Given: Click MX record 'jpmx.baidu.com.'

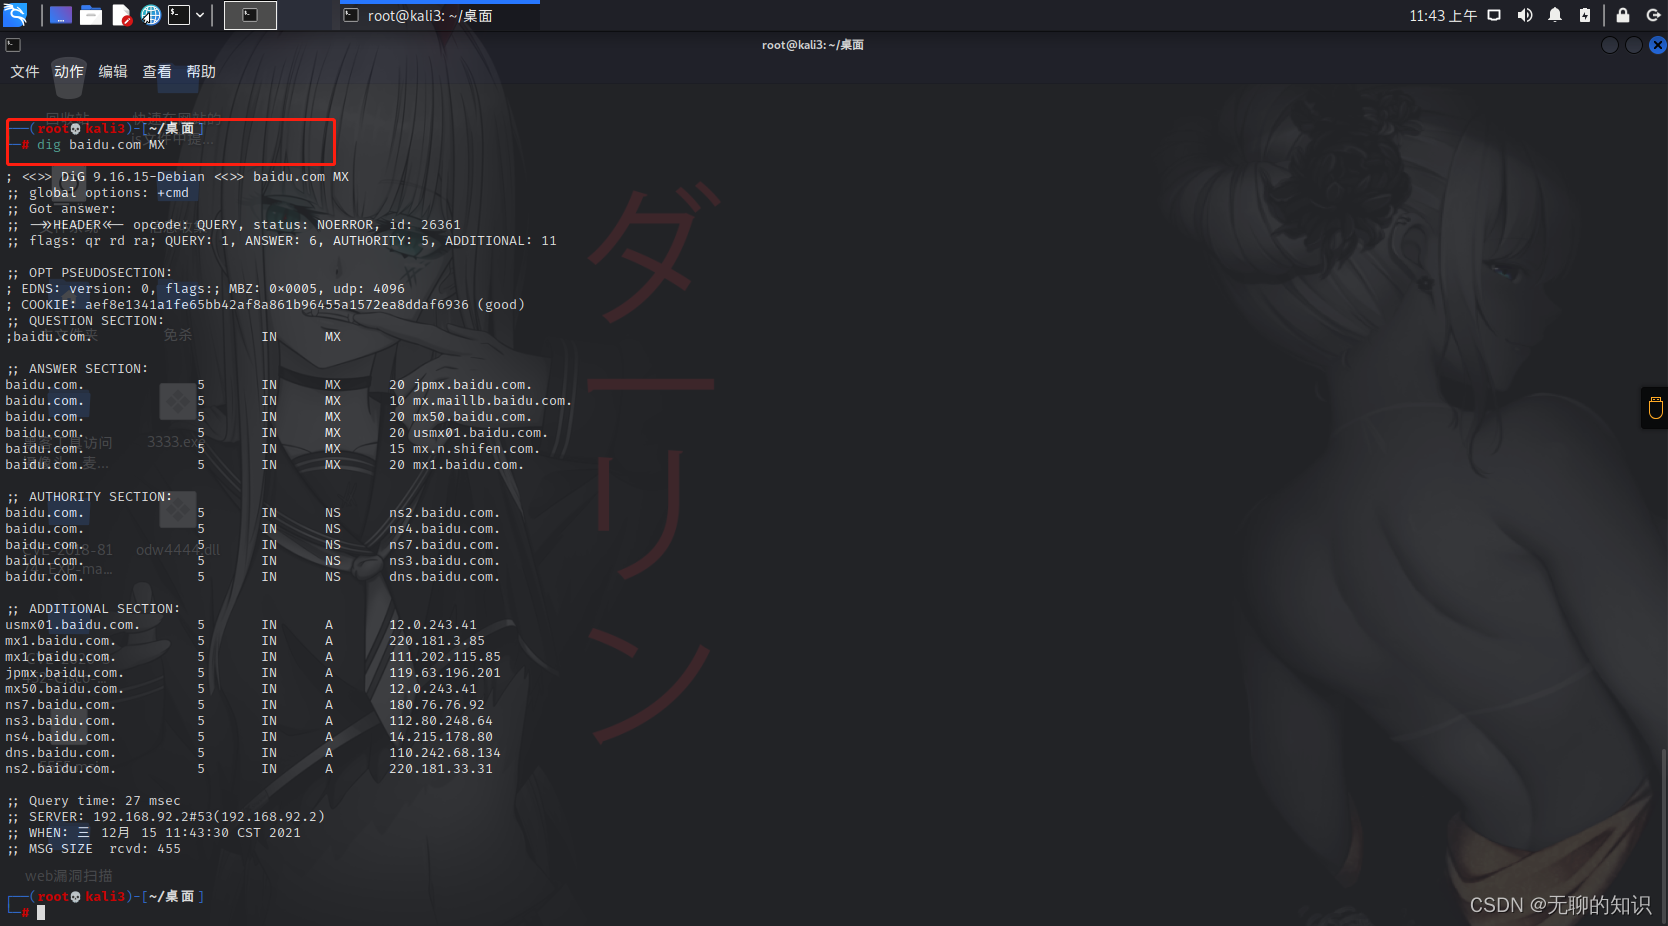Looking at the screenshot, I should [x=472, y=385].
